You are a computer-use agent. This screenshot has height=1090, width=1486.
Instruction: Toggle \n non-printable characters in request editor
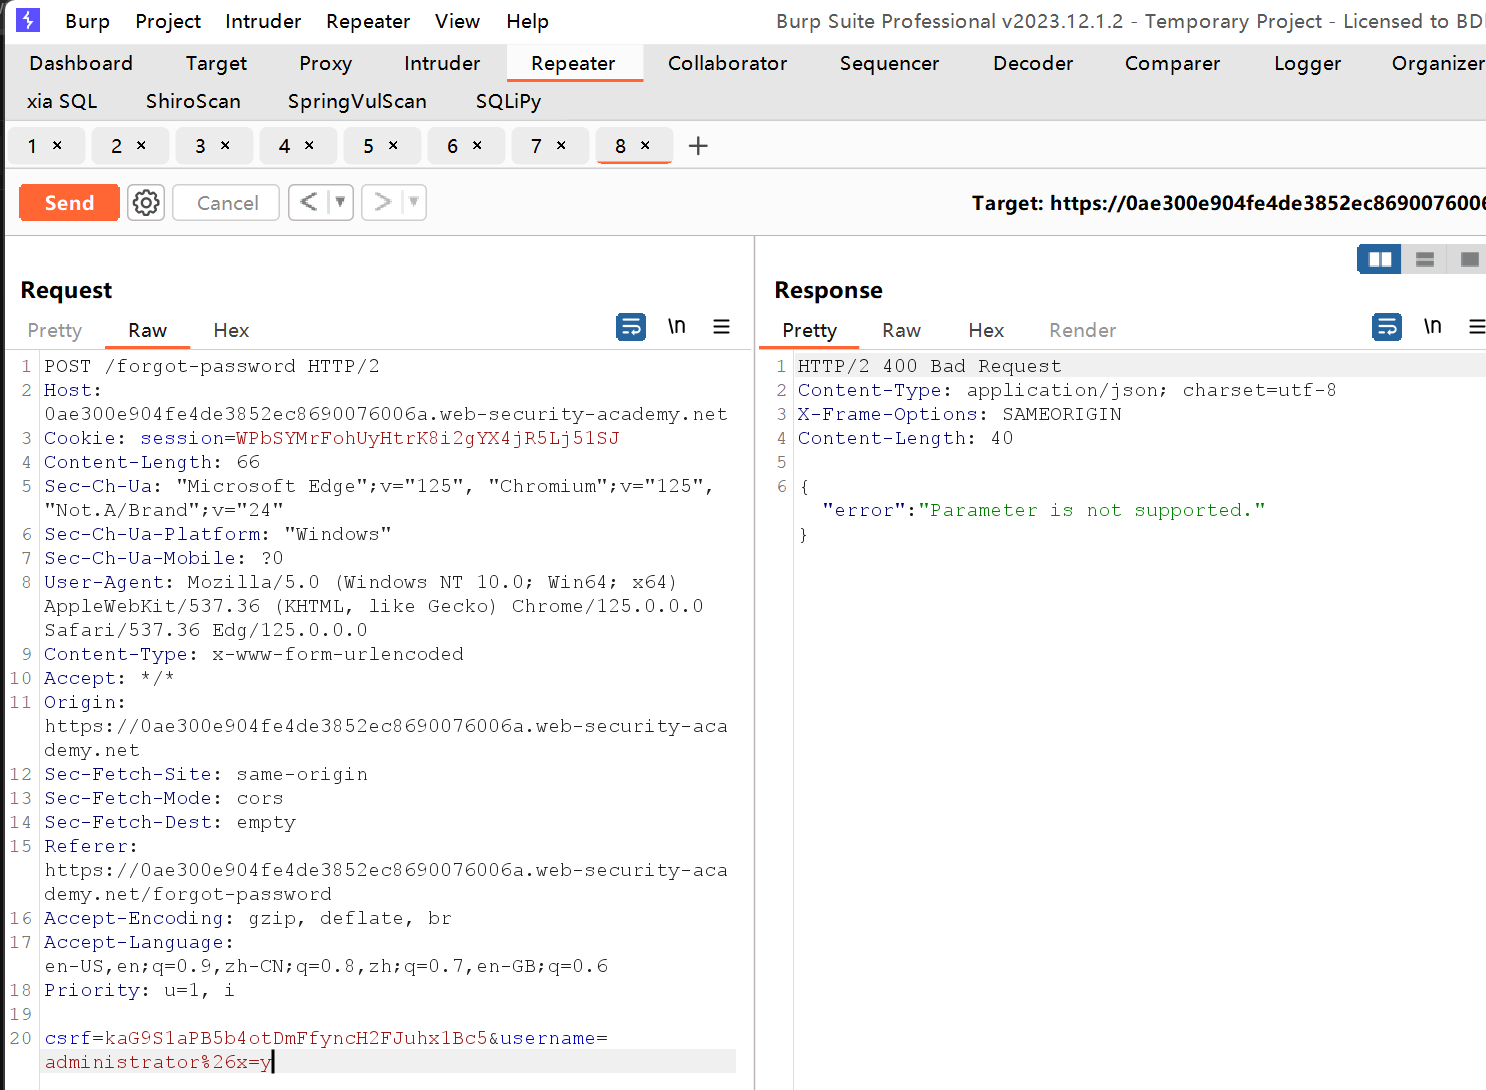point(676,326)
